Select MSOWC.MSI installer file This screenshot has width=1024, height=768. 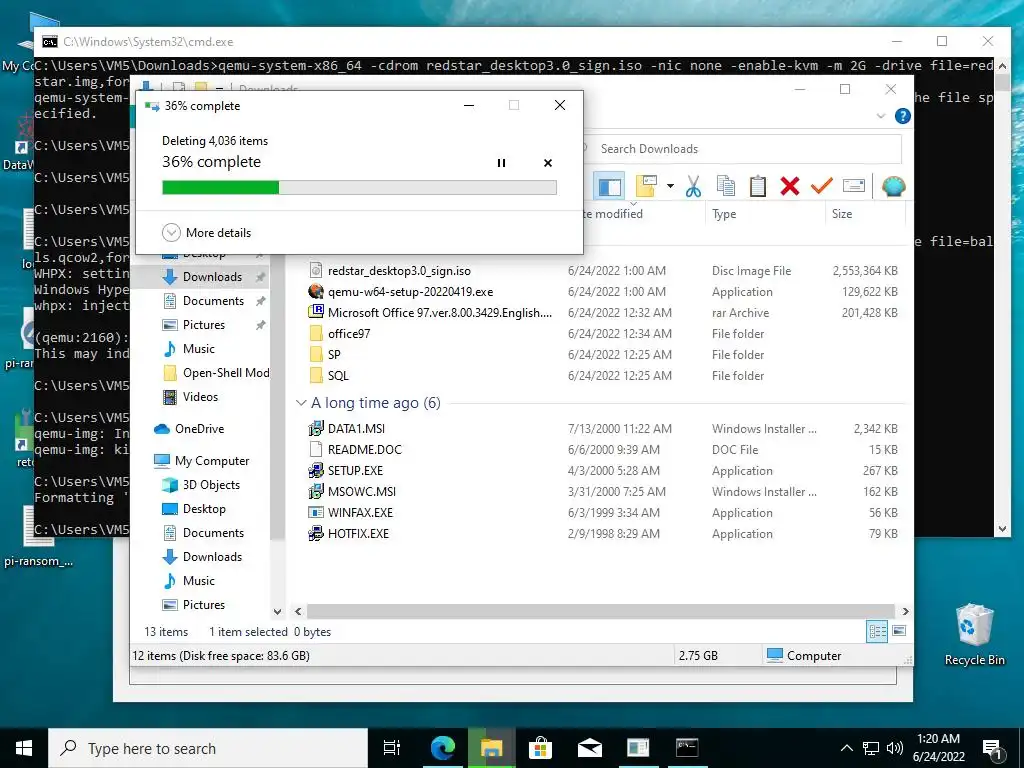tap(362, 491)
